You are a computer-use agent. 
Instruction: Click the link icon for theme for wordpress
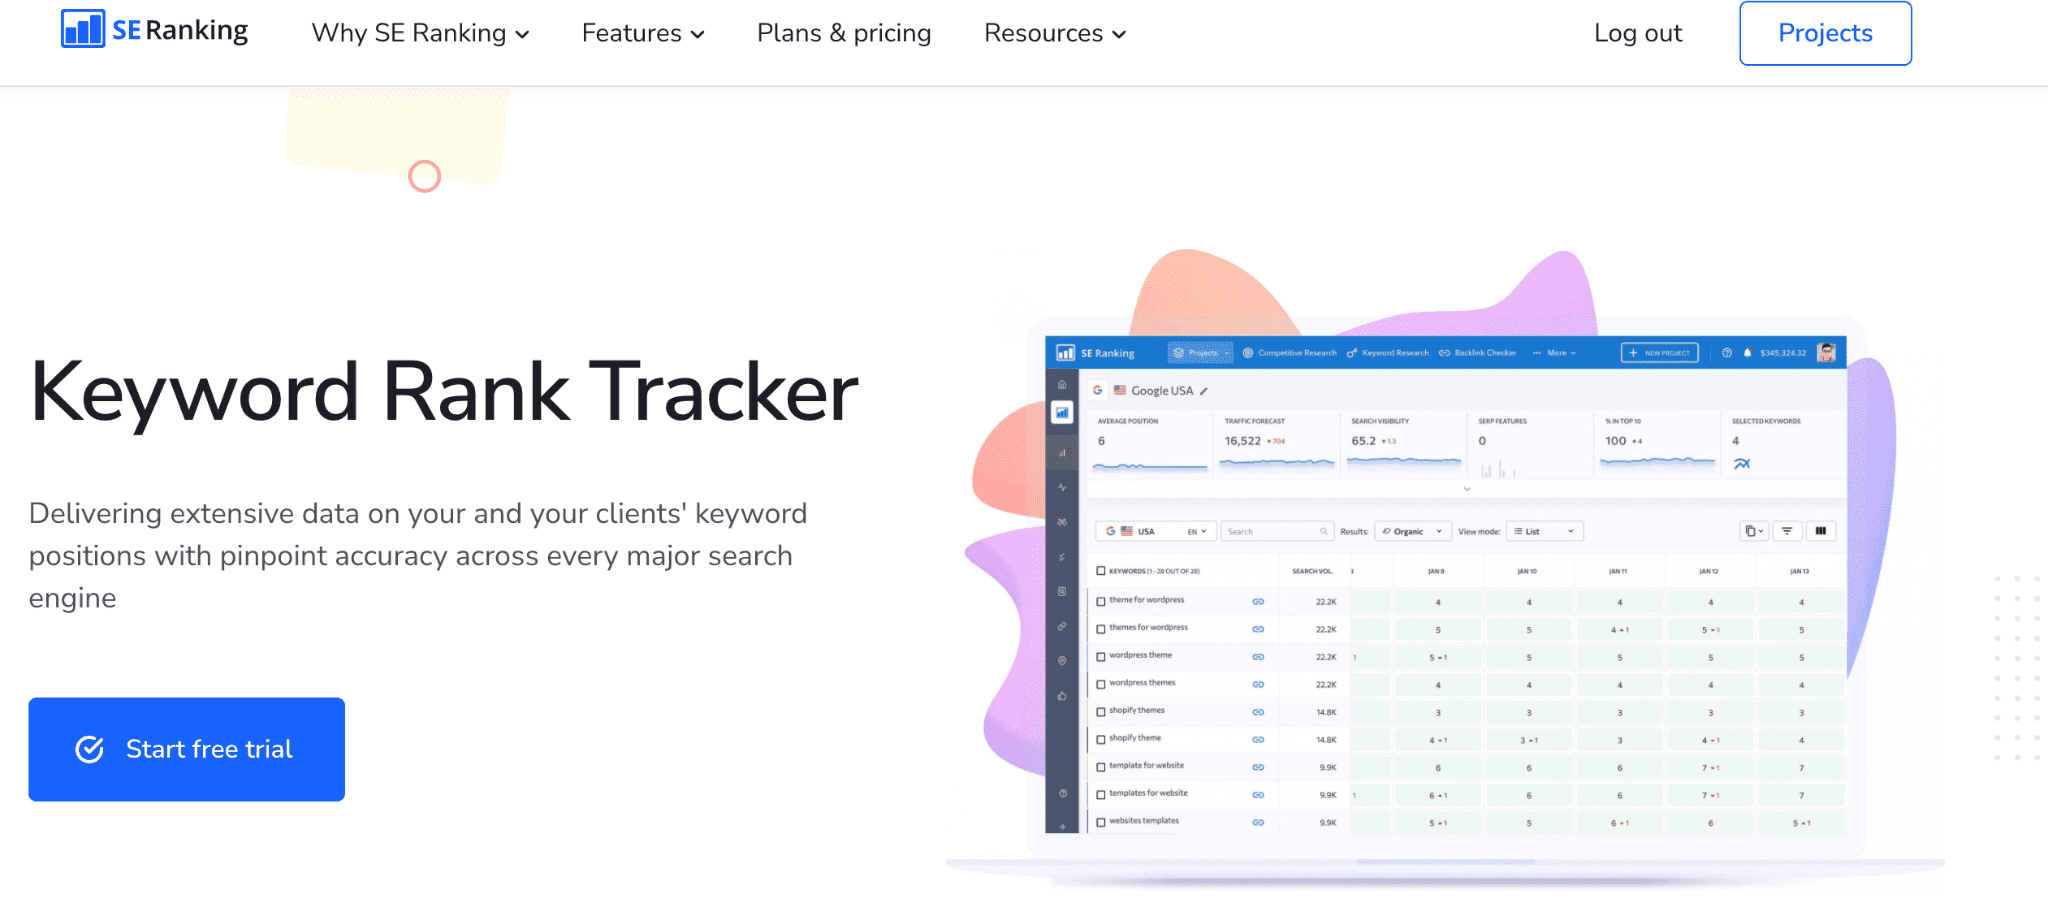click(x=1258, y=601)
